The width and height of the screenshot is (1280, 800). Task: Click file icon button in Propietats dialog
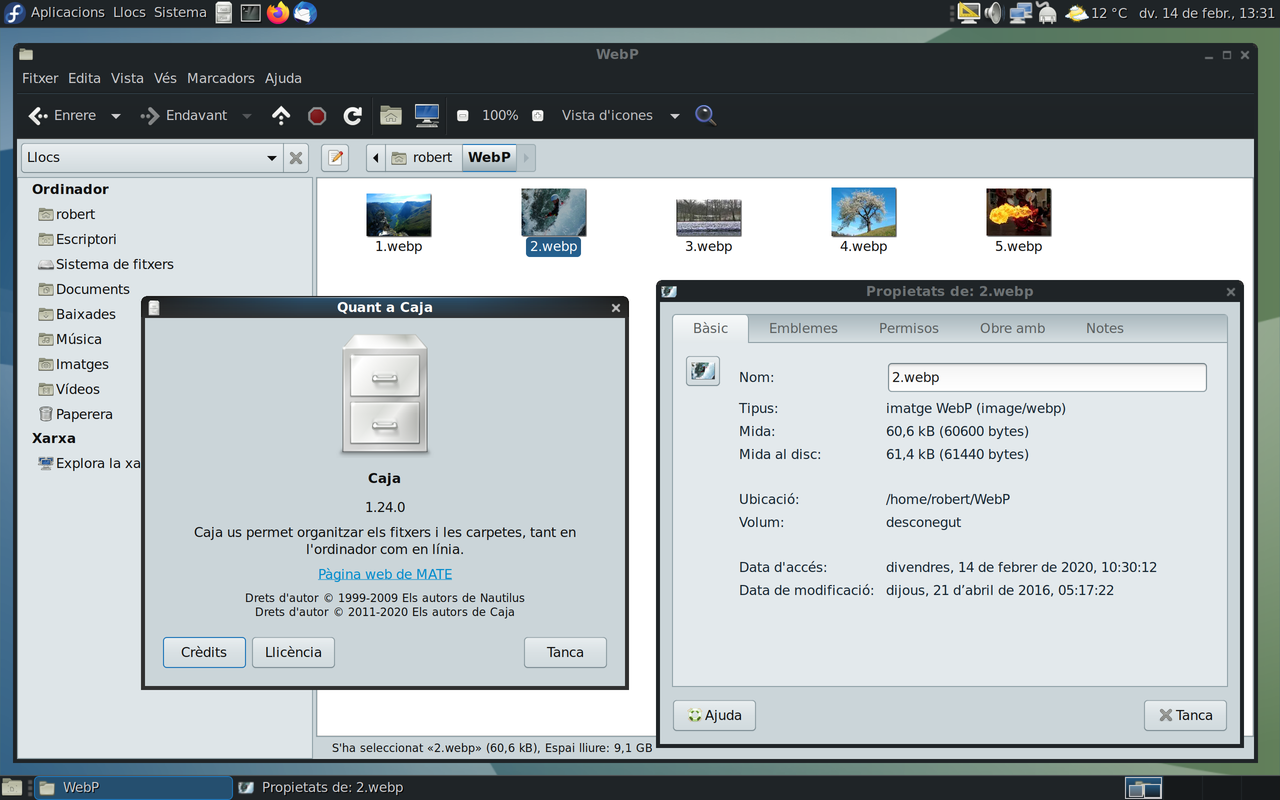(703, 371)
